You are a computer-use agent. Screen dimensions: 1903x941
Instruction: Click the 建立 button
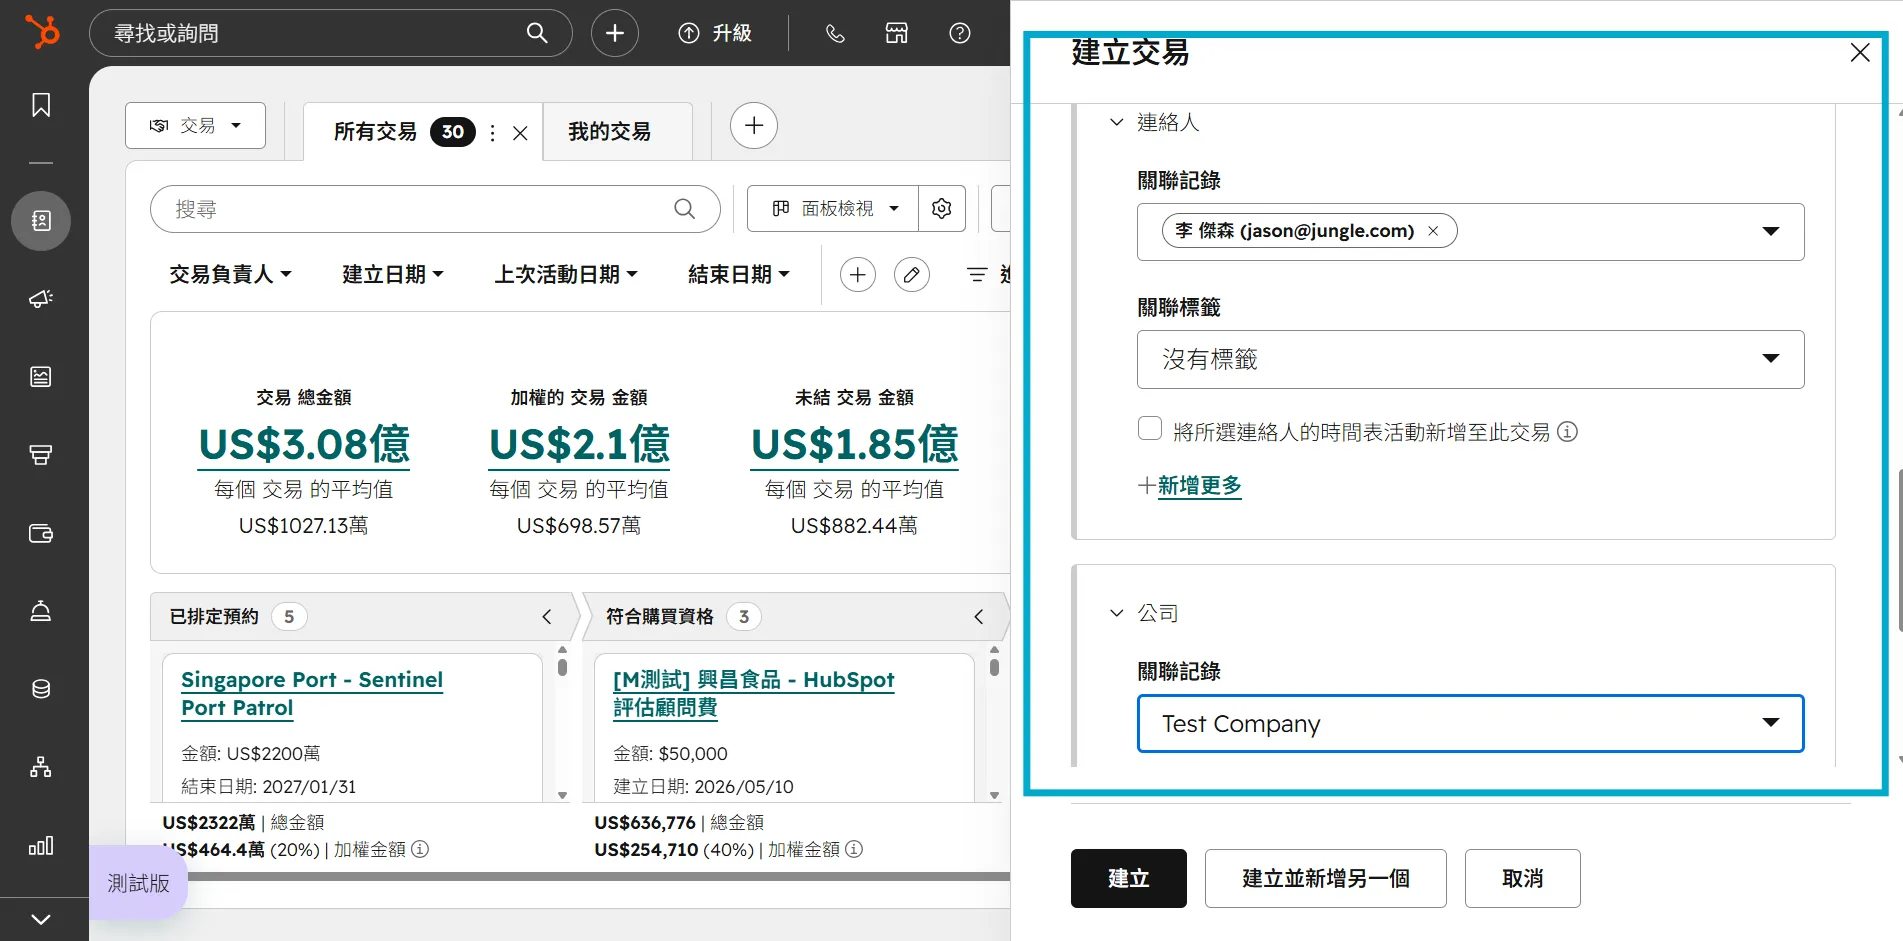(x=1128, y=878)
